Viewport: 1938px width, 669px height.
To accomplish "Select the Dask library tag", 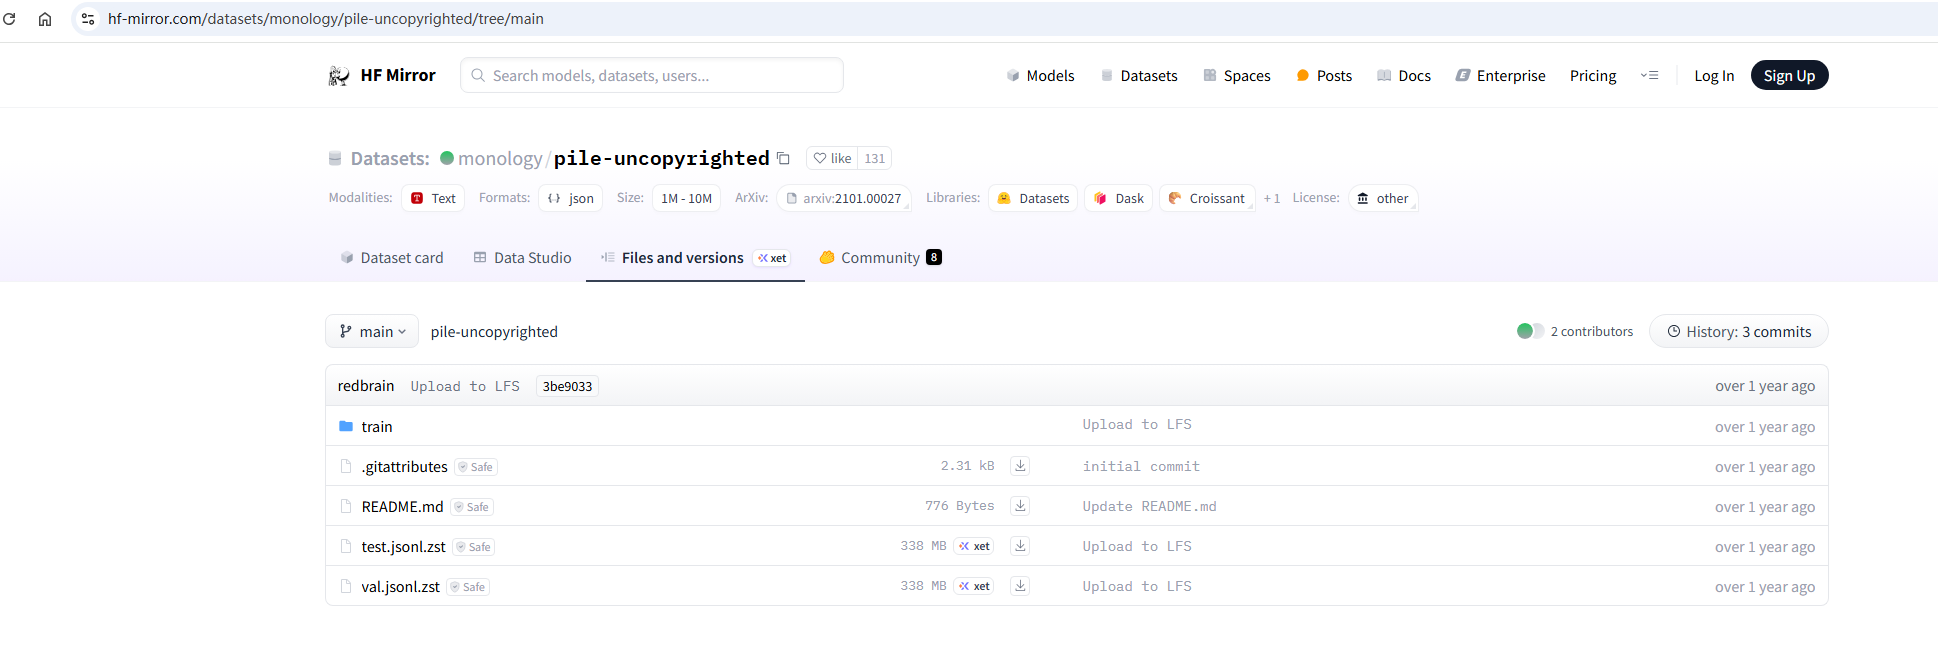I will point(1119,199).
